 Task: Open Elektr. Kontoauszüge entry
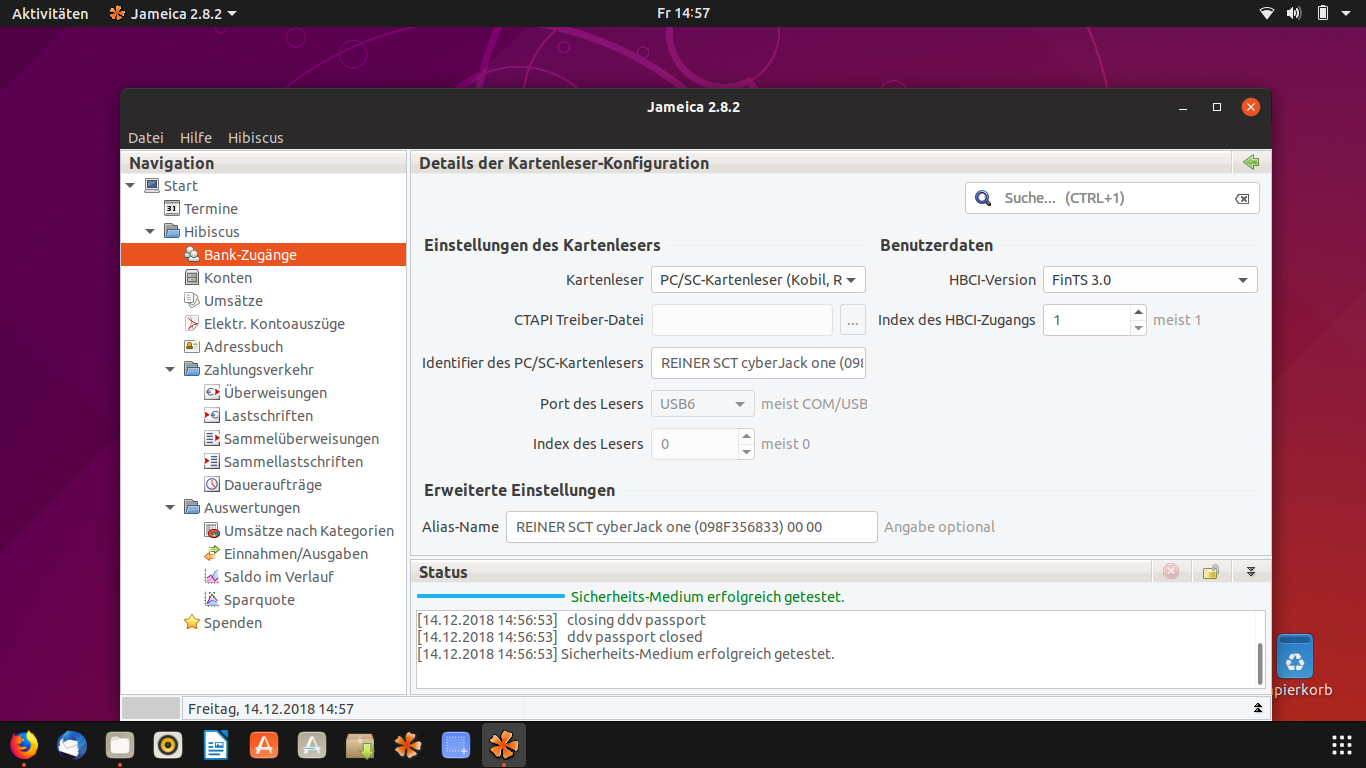click(264, 324)
